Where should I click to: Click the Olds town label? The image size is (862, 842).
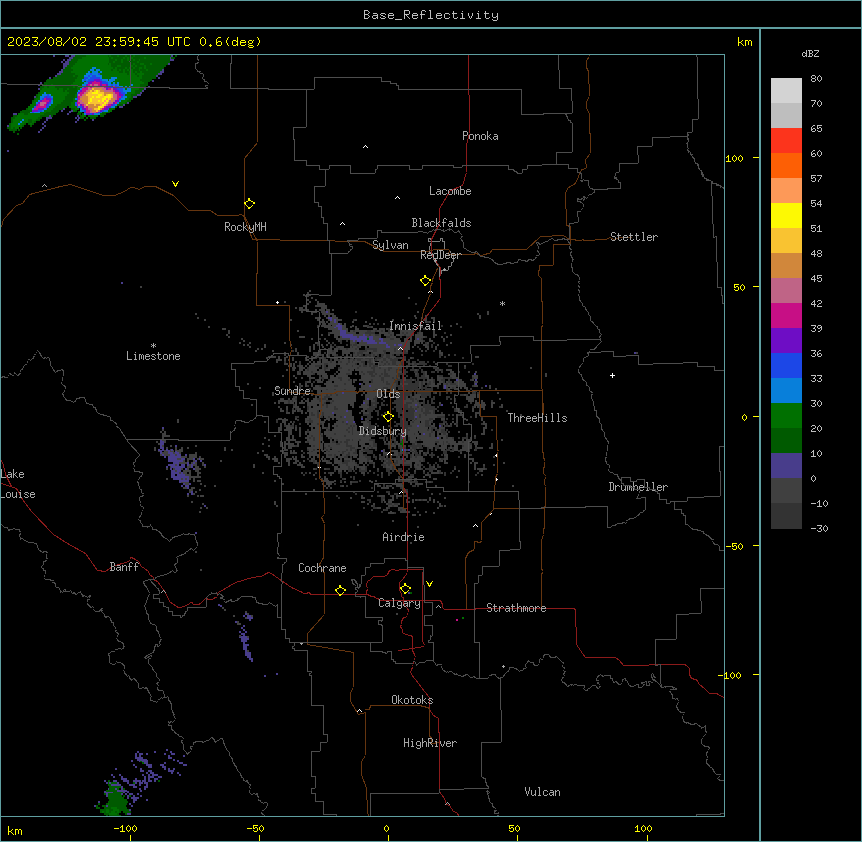(x=388, y=394)
